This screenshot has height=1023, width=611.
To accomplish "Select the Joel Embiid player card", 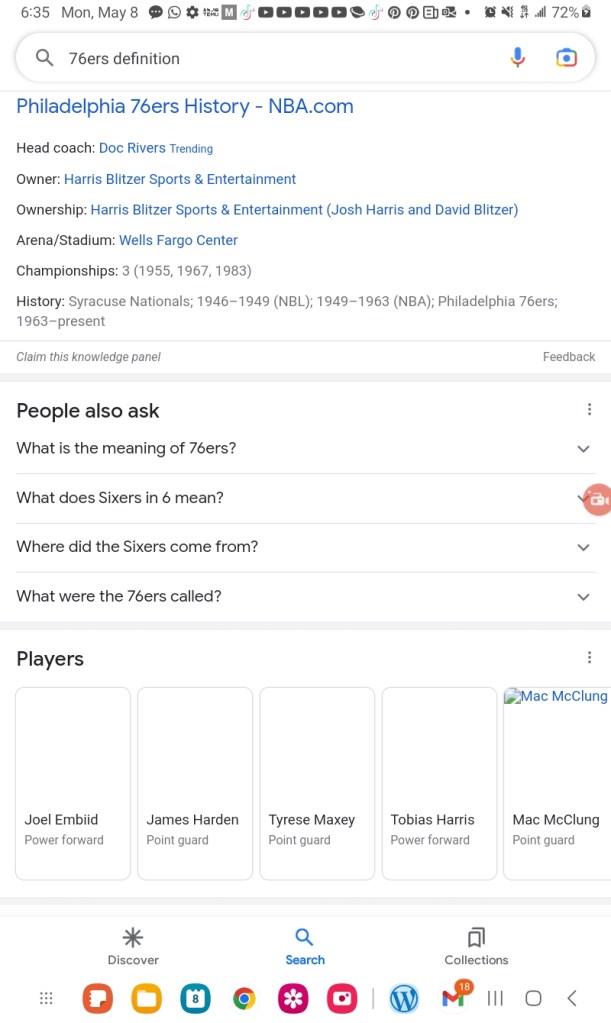I will [73, 783].
